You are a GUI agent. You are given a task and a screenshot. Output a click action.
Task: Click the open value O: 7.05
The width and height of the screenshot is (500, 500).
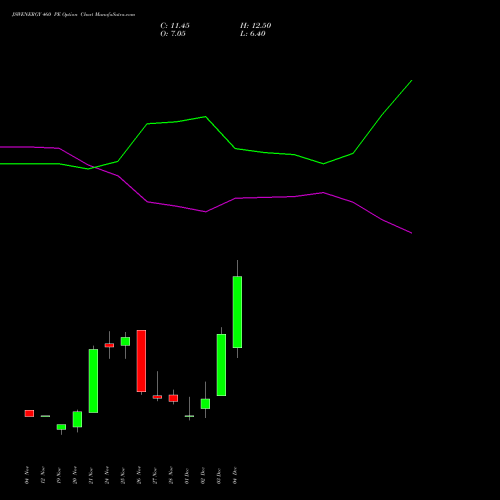coord(173,34)
